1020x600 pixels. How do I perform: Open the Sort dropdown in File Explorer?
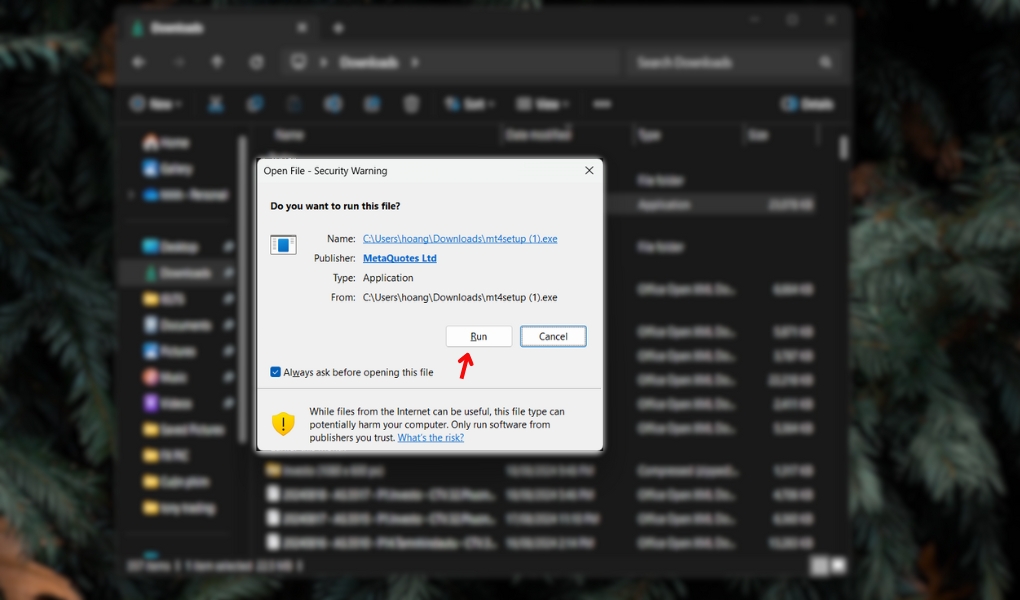point(469,104)
